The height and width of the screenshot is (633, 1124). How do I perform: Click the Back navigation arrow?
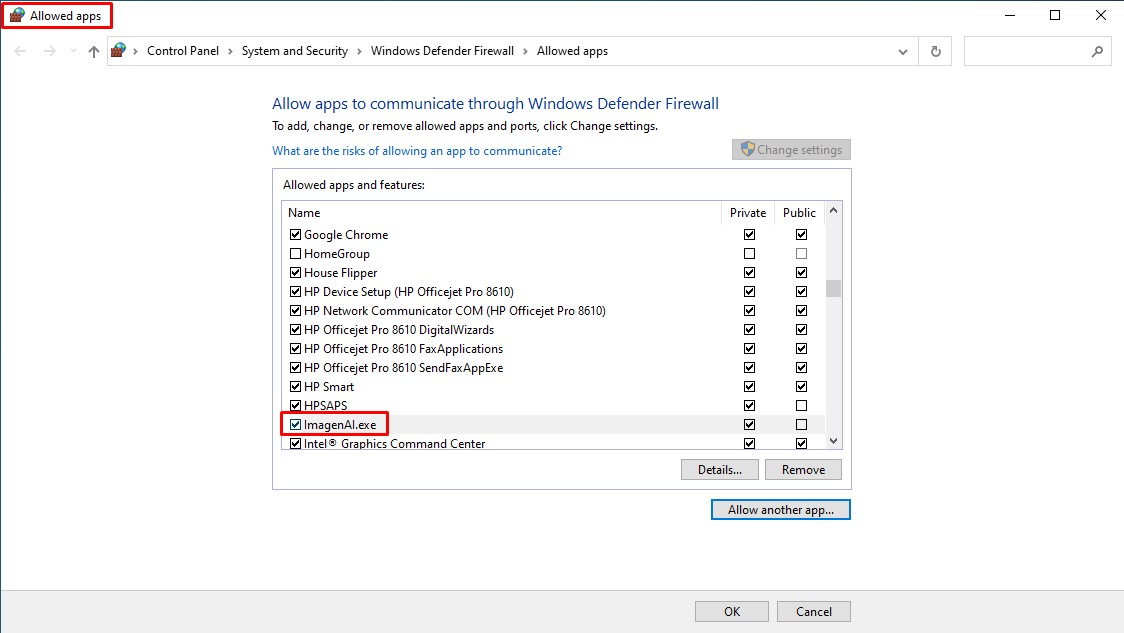point(20,51)
